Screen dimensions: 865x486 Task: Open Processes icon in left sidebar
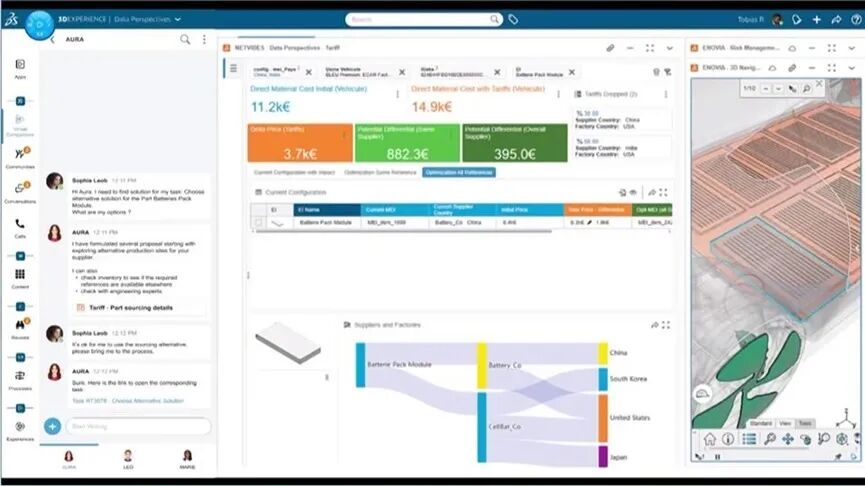tap(20, 376)
